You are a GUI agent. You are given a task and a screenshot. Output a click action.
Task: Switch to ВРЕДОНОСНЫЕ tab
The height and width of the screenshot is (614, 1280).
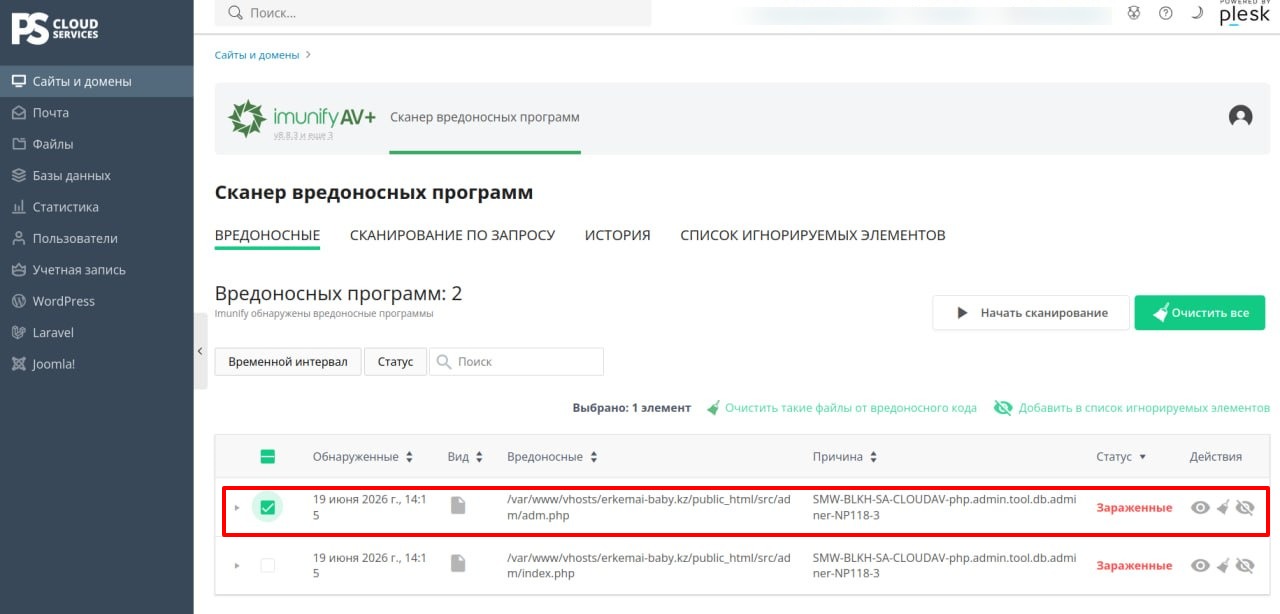(x=267, y=235)
